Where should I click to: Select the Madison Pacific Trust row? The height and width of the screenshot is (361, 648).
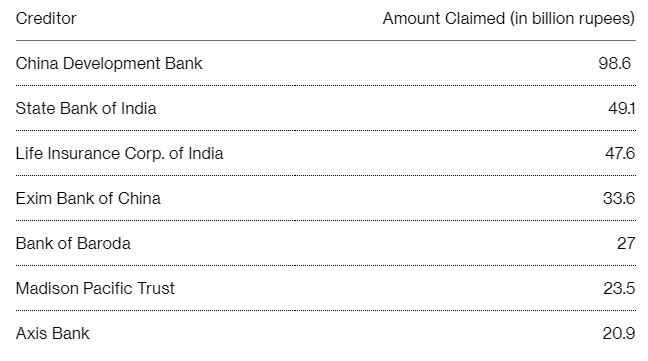point(326,289)
